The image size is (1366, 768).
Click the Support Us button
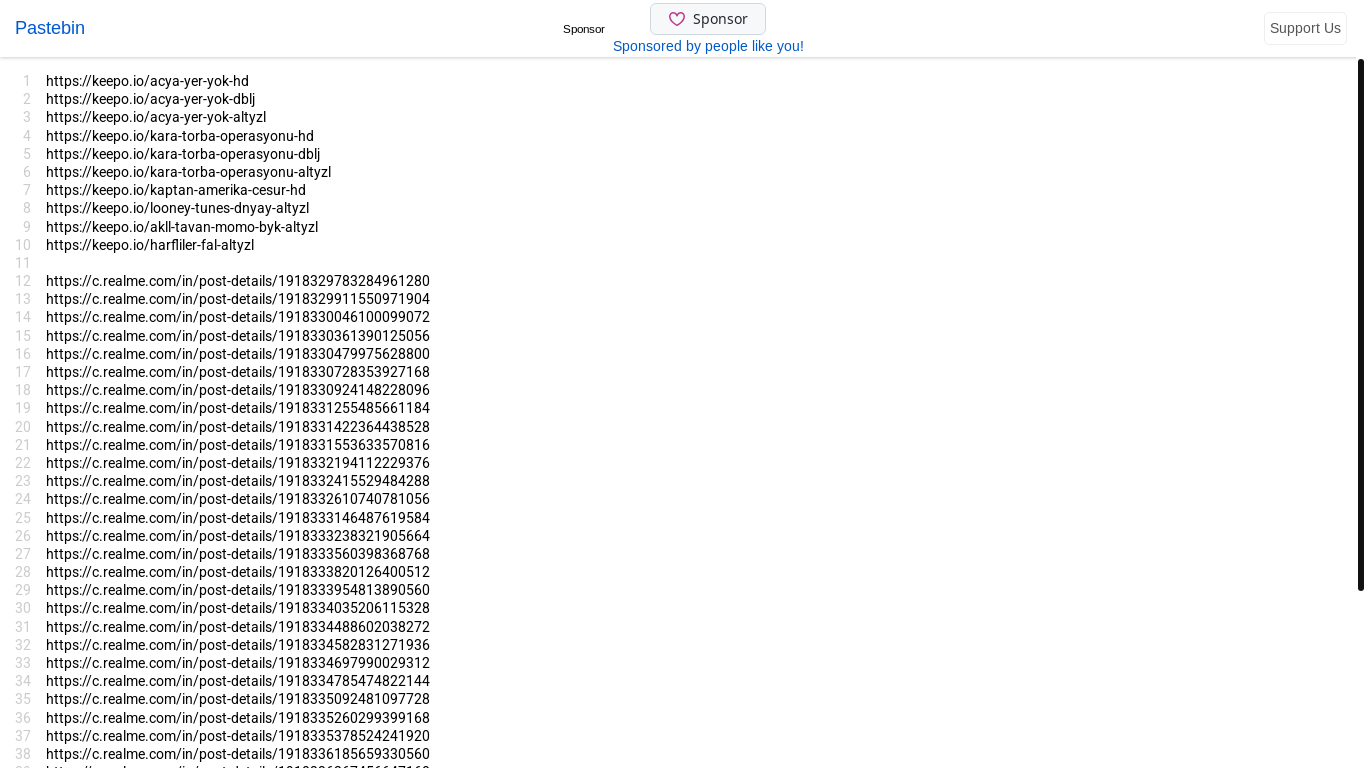(x=1305, y=28)
